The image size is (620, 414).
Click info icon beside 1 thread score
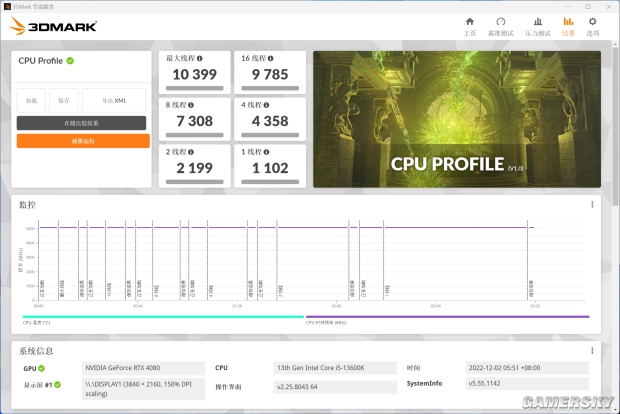[x=267, y=152]
